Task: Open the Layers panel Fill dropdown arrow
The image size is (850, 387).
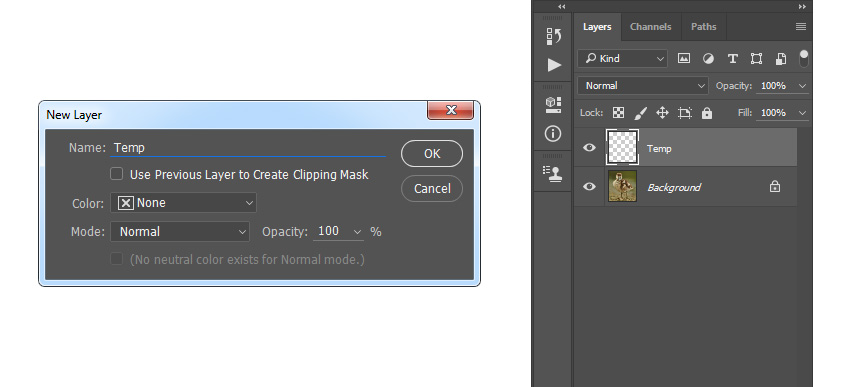Action: tap(803, 113)
